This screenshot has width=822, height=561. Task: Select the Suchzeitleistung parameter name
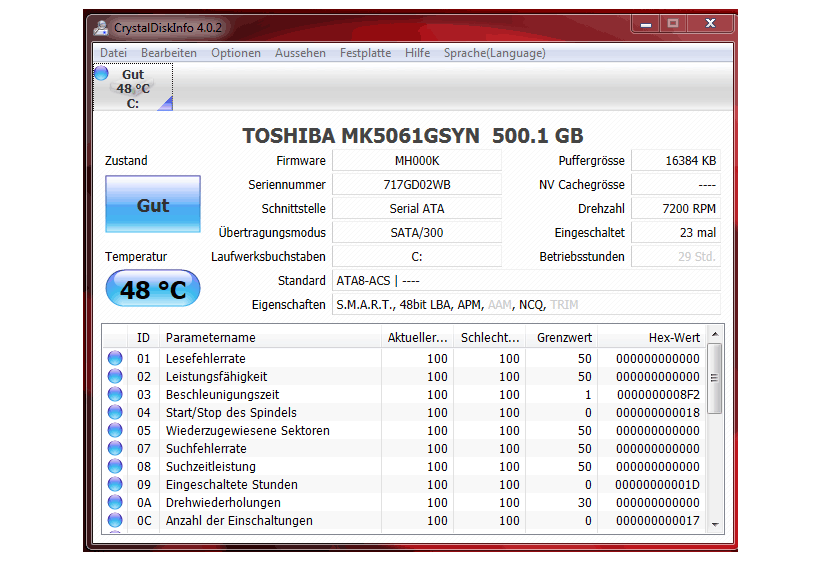coord(211,467)
